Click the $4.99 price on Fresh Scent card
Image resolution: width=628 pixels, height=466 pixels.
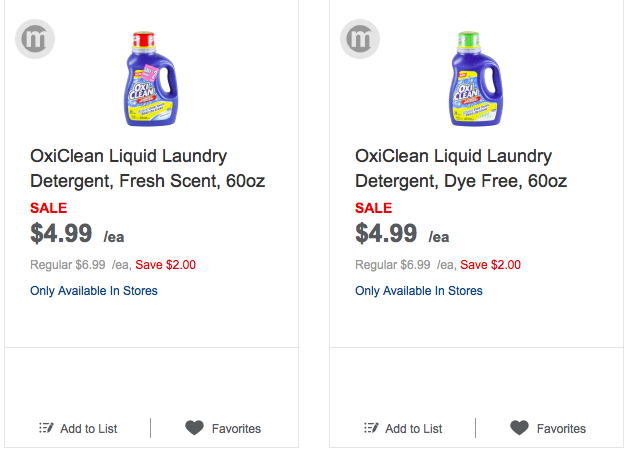point(61,234)
